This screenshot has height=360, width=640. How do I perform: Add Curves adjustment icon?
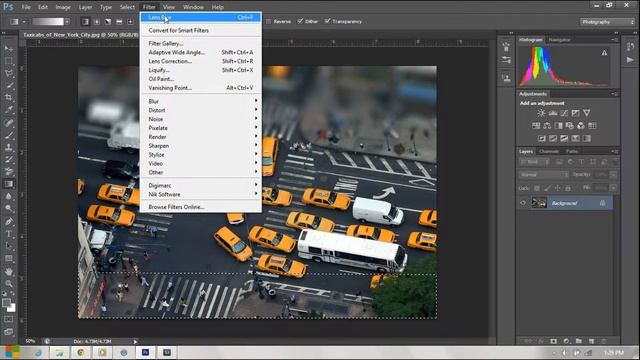(564, 113)
